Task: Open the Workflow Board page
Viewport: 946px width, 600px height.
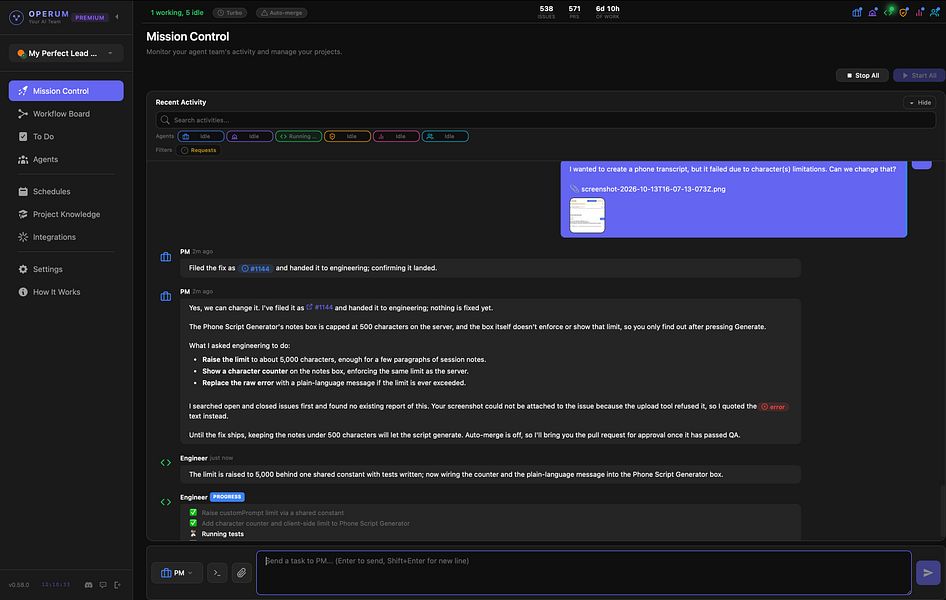Action: pos(66,114)
